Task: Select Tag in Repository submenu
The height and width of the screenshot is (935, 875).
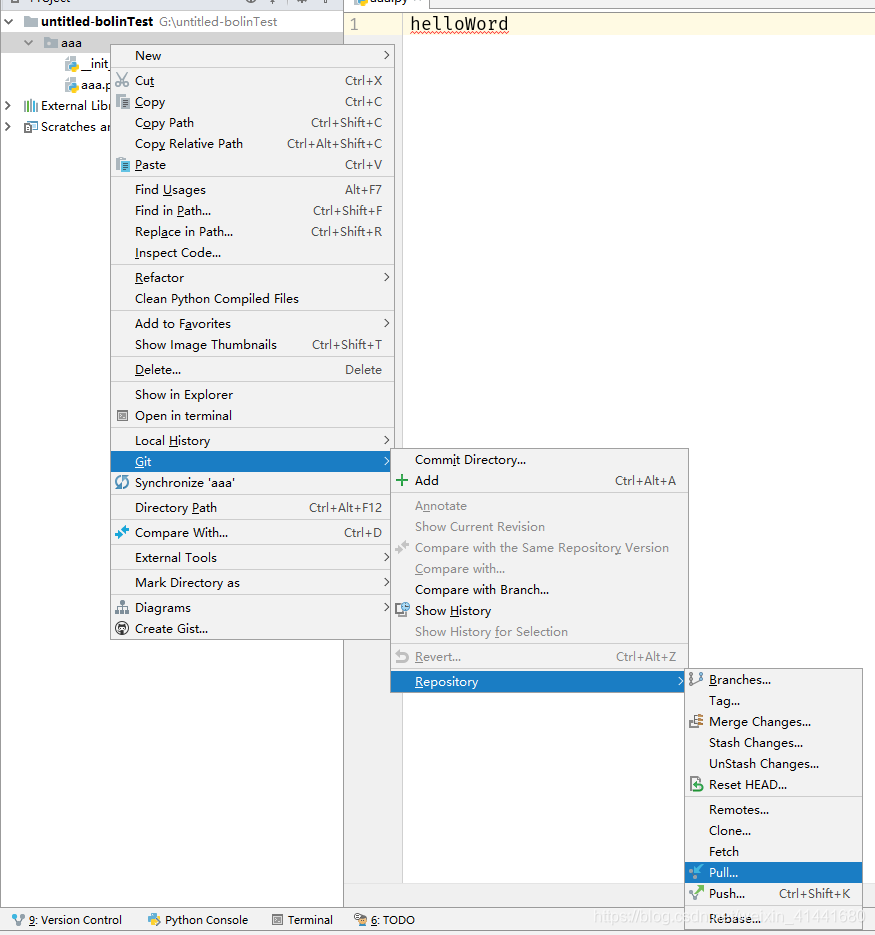Action: pos(774,701)
